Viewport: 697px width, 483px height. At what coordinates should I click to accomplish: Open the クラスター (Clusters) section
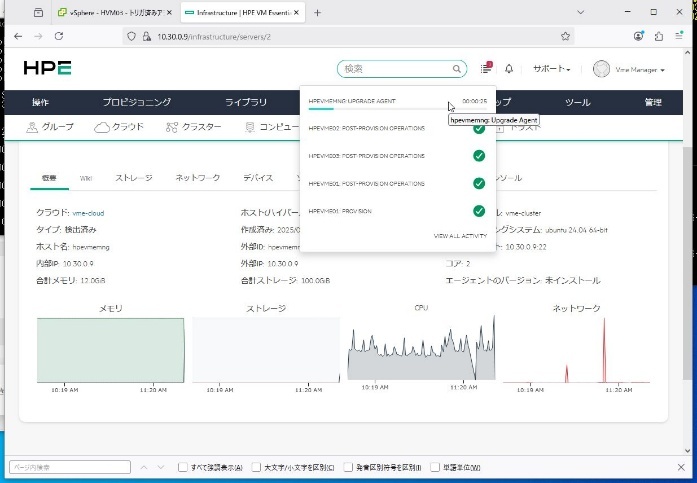tap(194, 127)
